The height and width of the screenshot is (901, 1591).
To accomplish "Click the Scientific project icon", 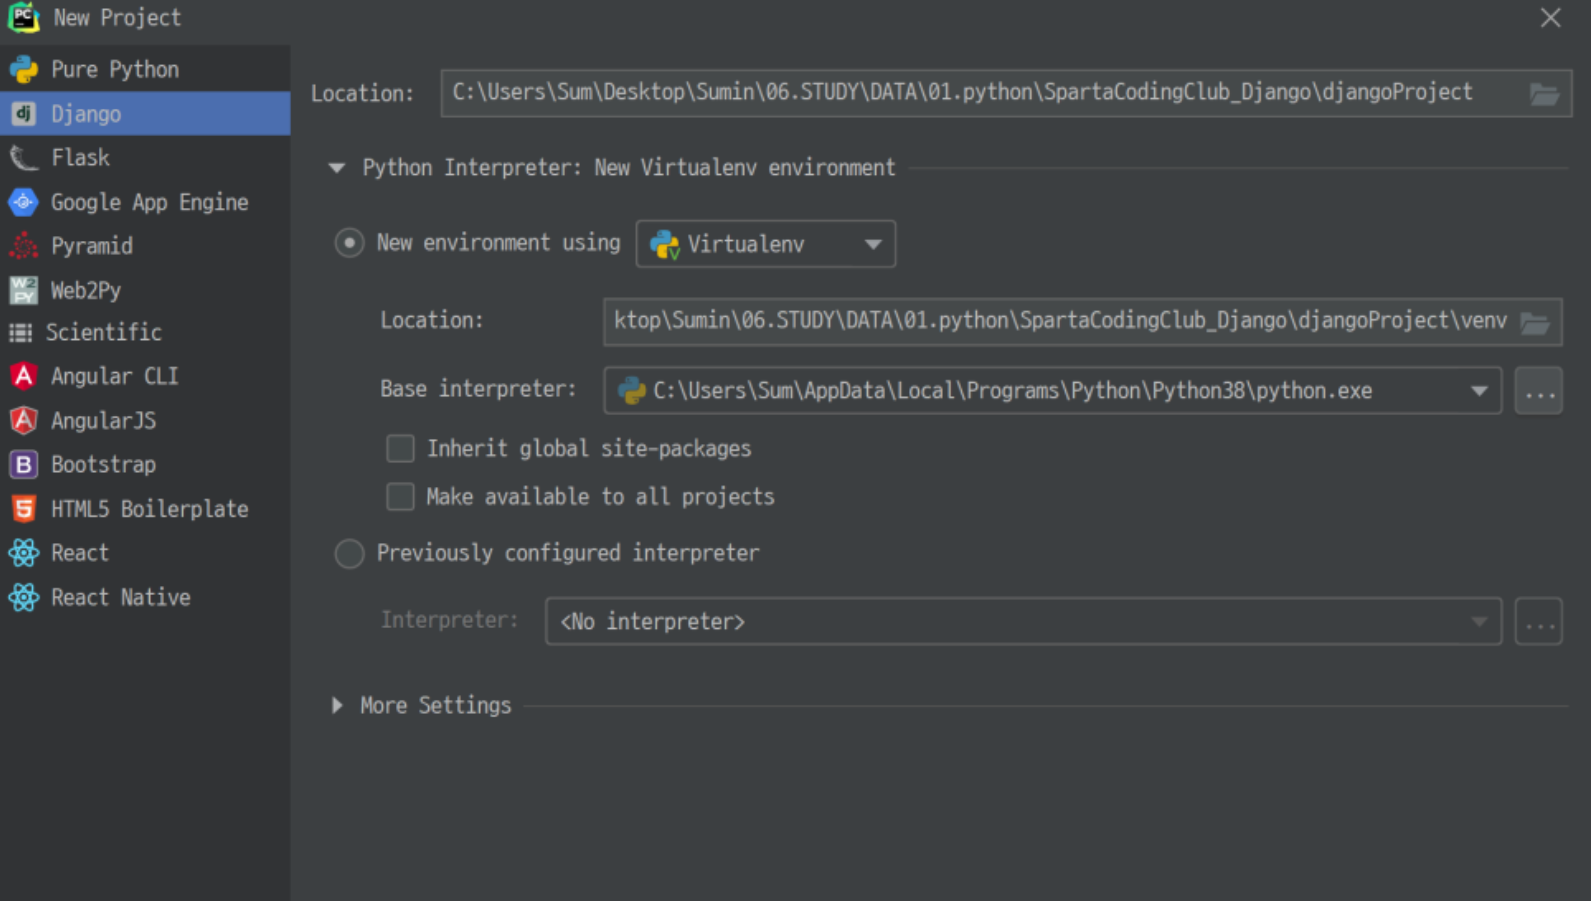I will point(20,332).
